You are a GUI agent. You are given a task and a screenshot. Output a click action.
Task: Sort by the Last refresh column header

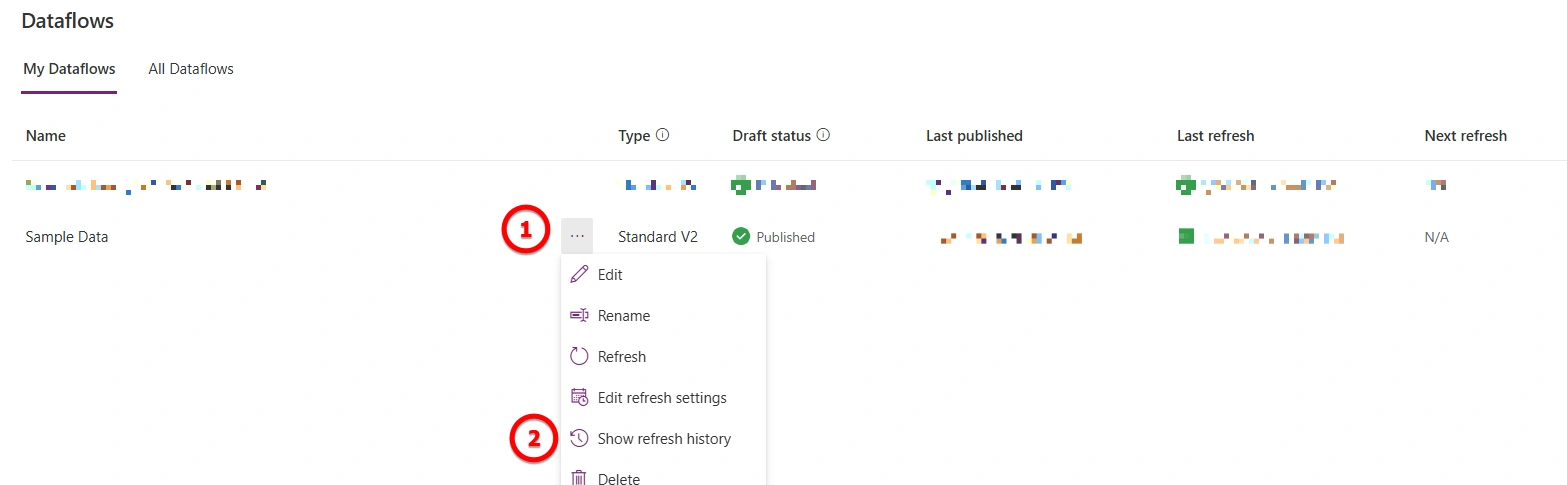[1215, 135]
